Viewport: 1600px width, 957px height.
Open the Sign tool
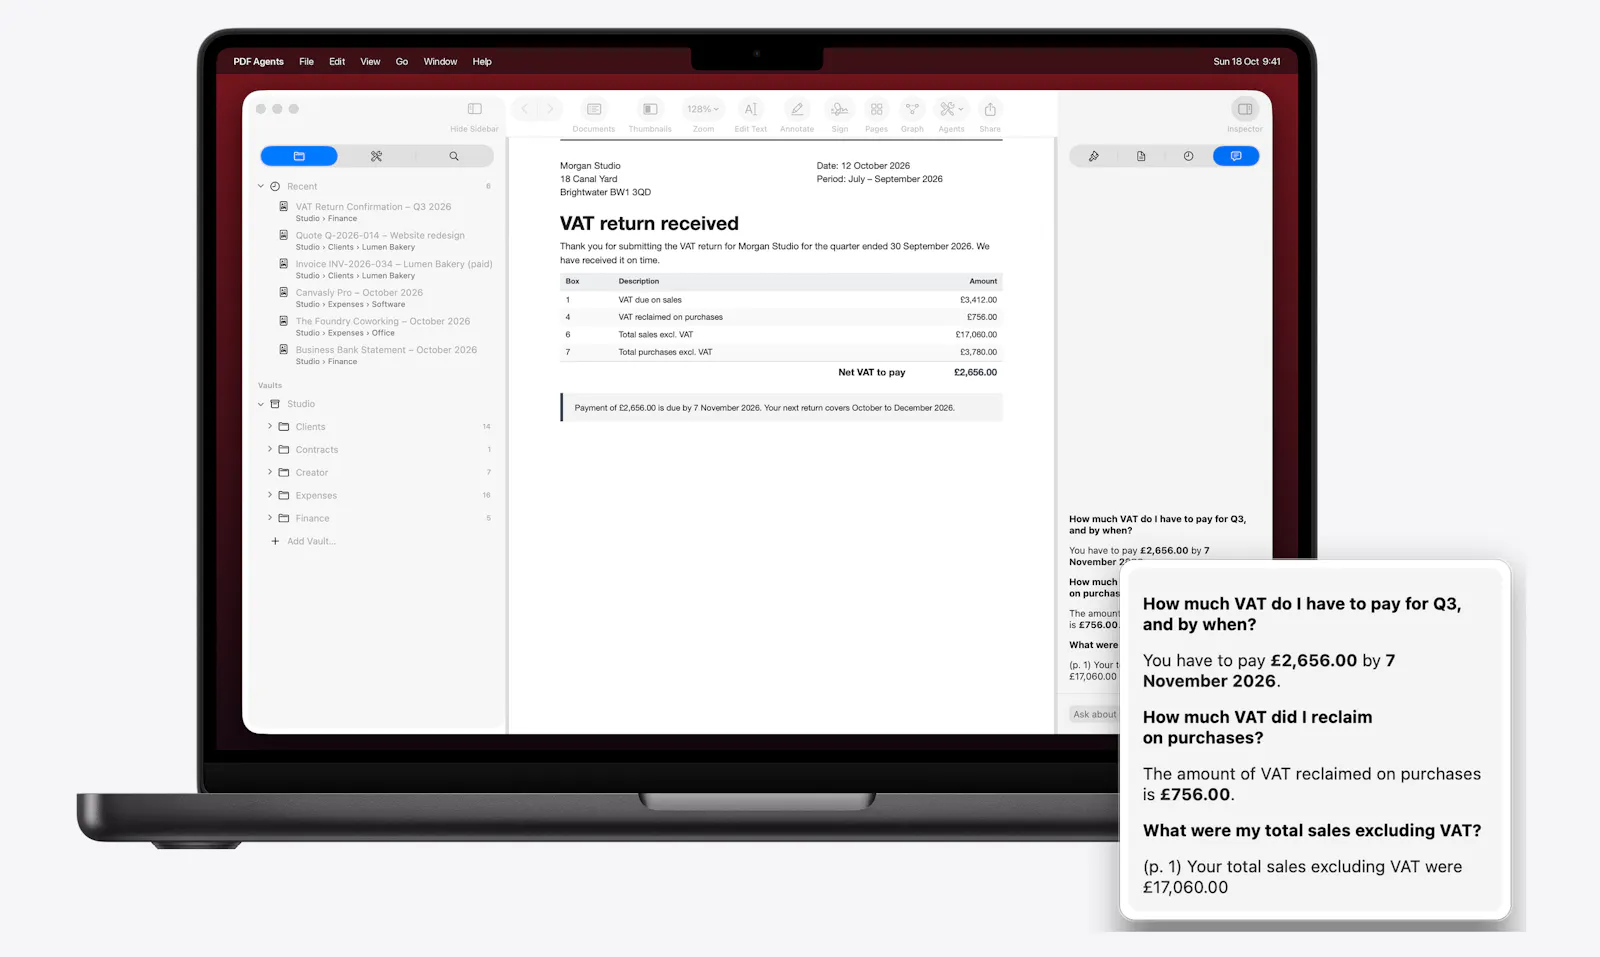[x=840, y=109]
